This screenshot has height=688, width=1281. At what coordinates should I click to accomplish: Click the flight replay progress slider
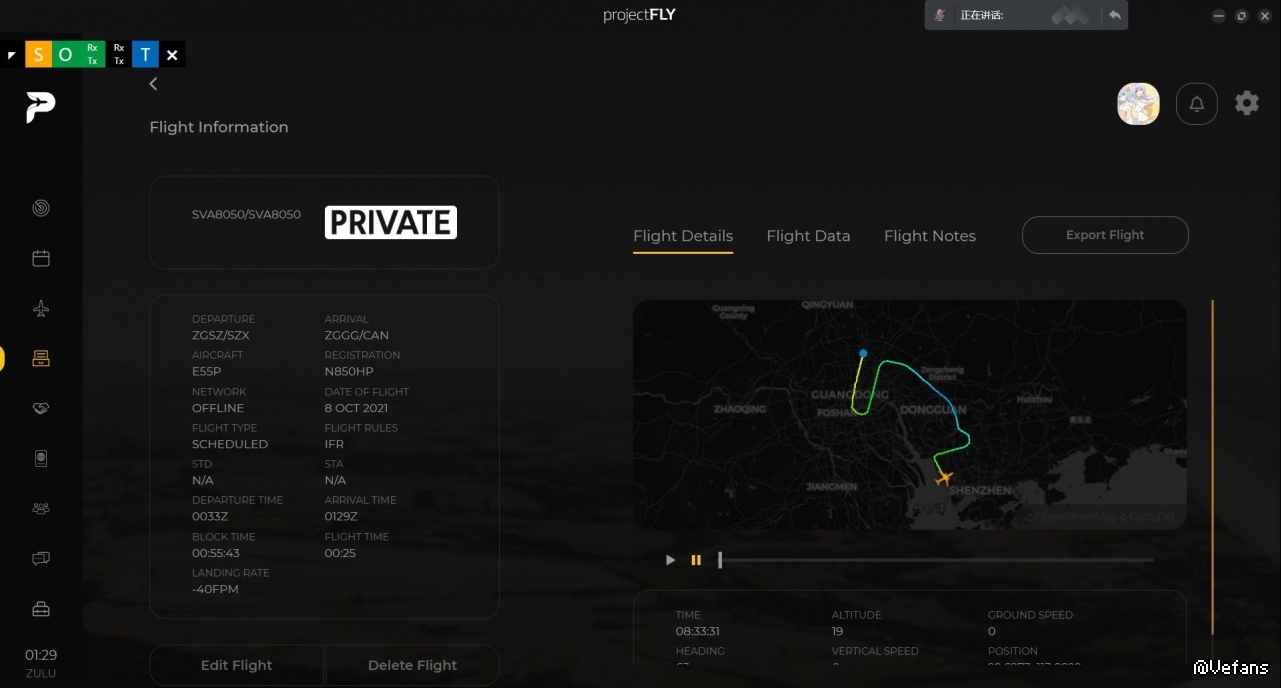point(935,560)
